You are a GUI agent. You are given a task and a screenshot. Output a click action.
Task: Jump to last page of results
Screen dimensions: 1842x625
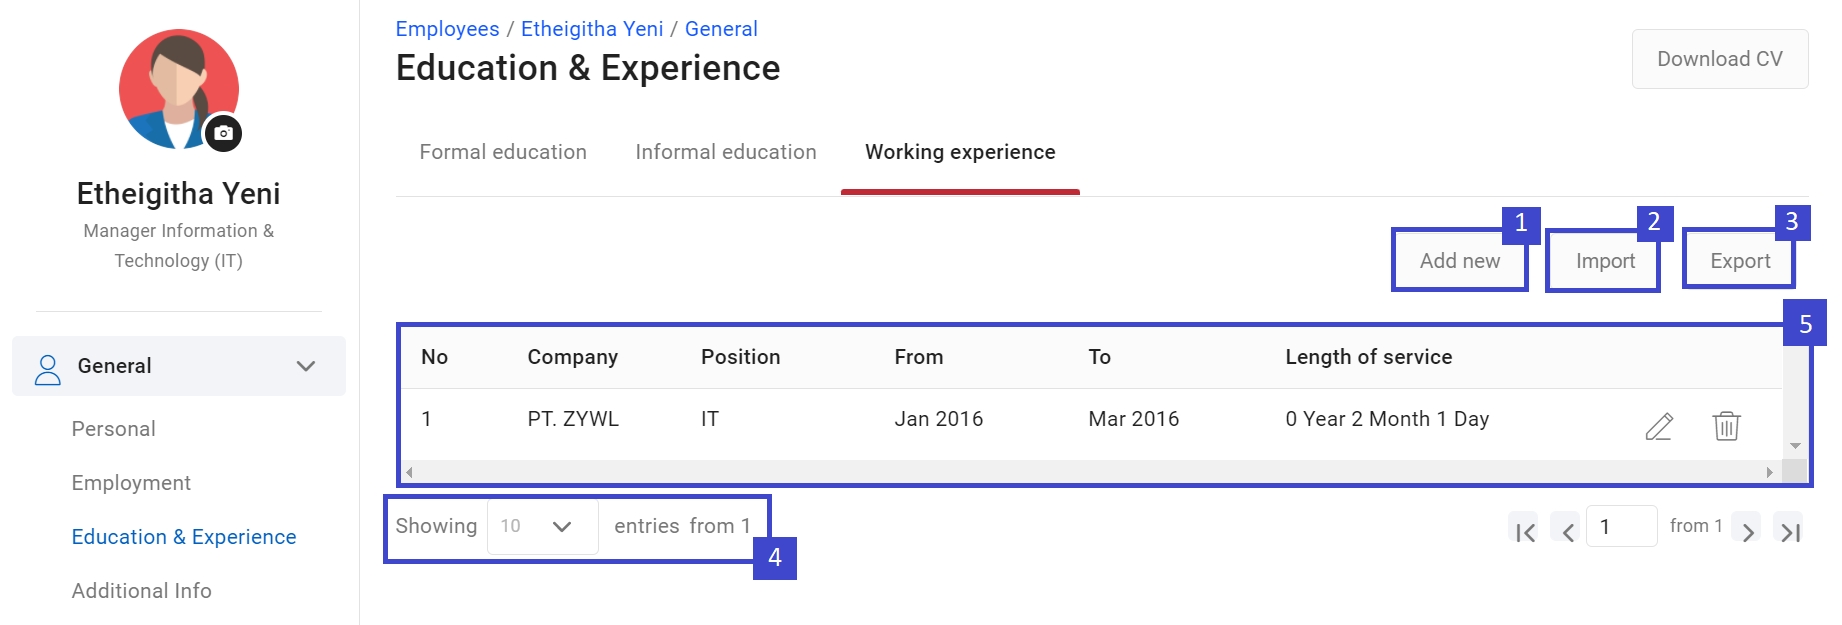(1790, 532)
